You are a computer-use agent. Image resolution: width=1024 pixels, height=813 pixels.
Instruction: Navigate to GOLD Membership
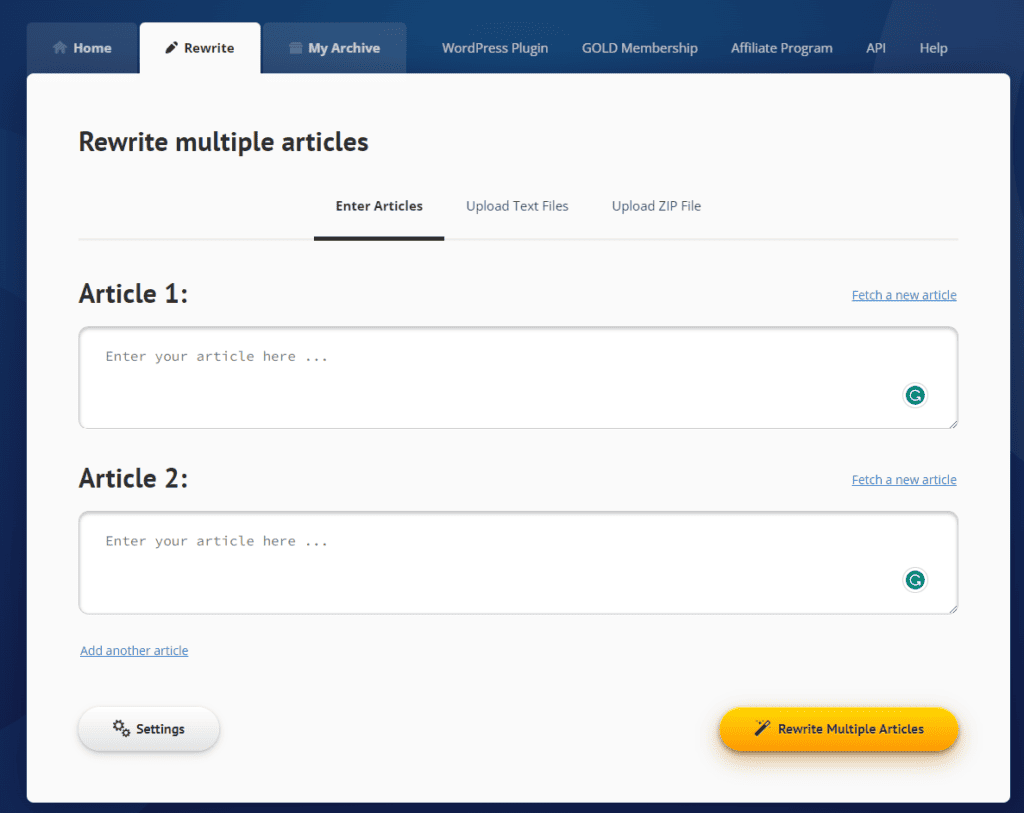pos(639,47)
